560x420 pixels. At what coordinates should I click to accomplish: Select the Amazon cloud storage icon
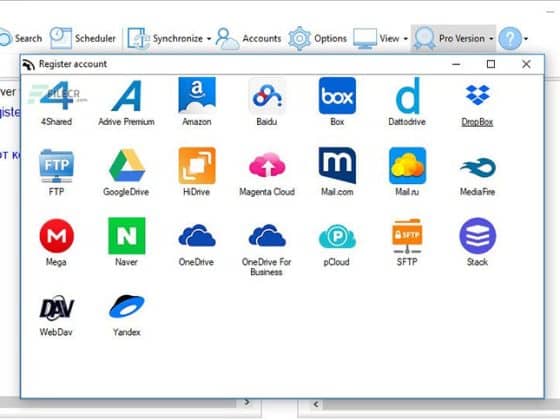(197, 96)
